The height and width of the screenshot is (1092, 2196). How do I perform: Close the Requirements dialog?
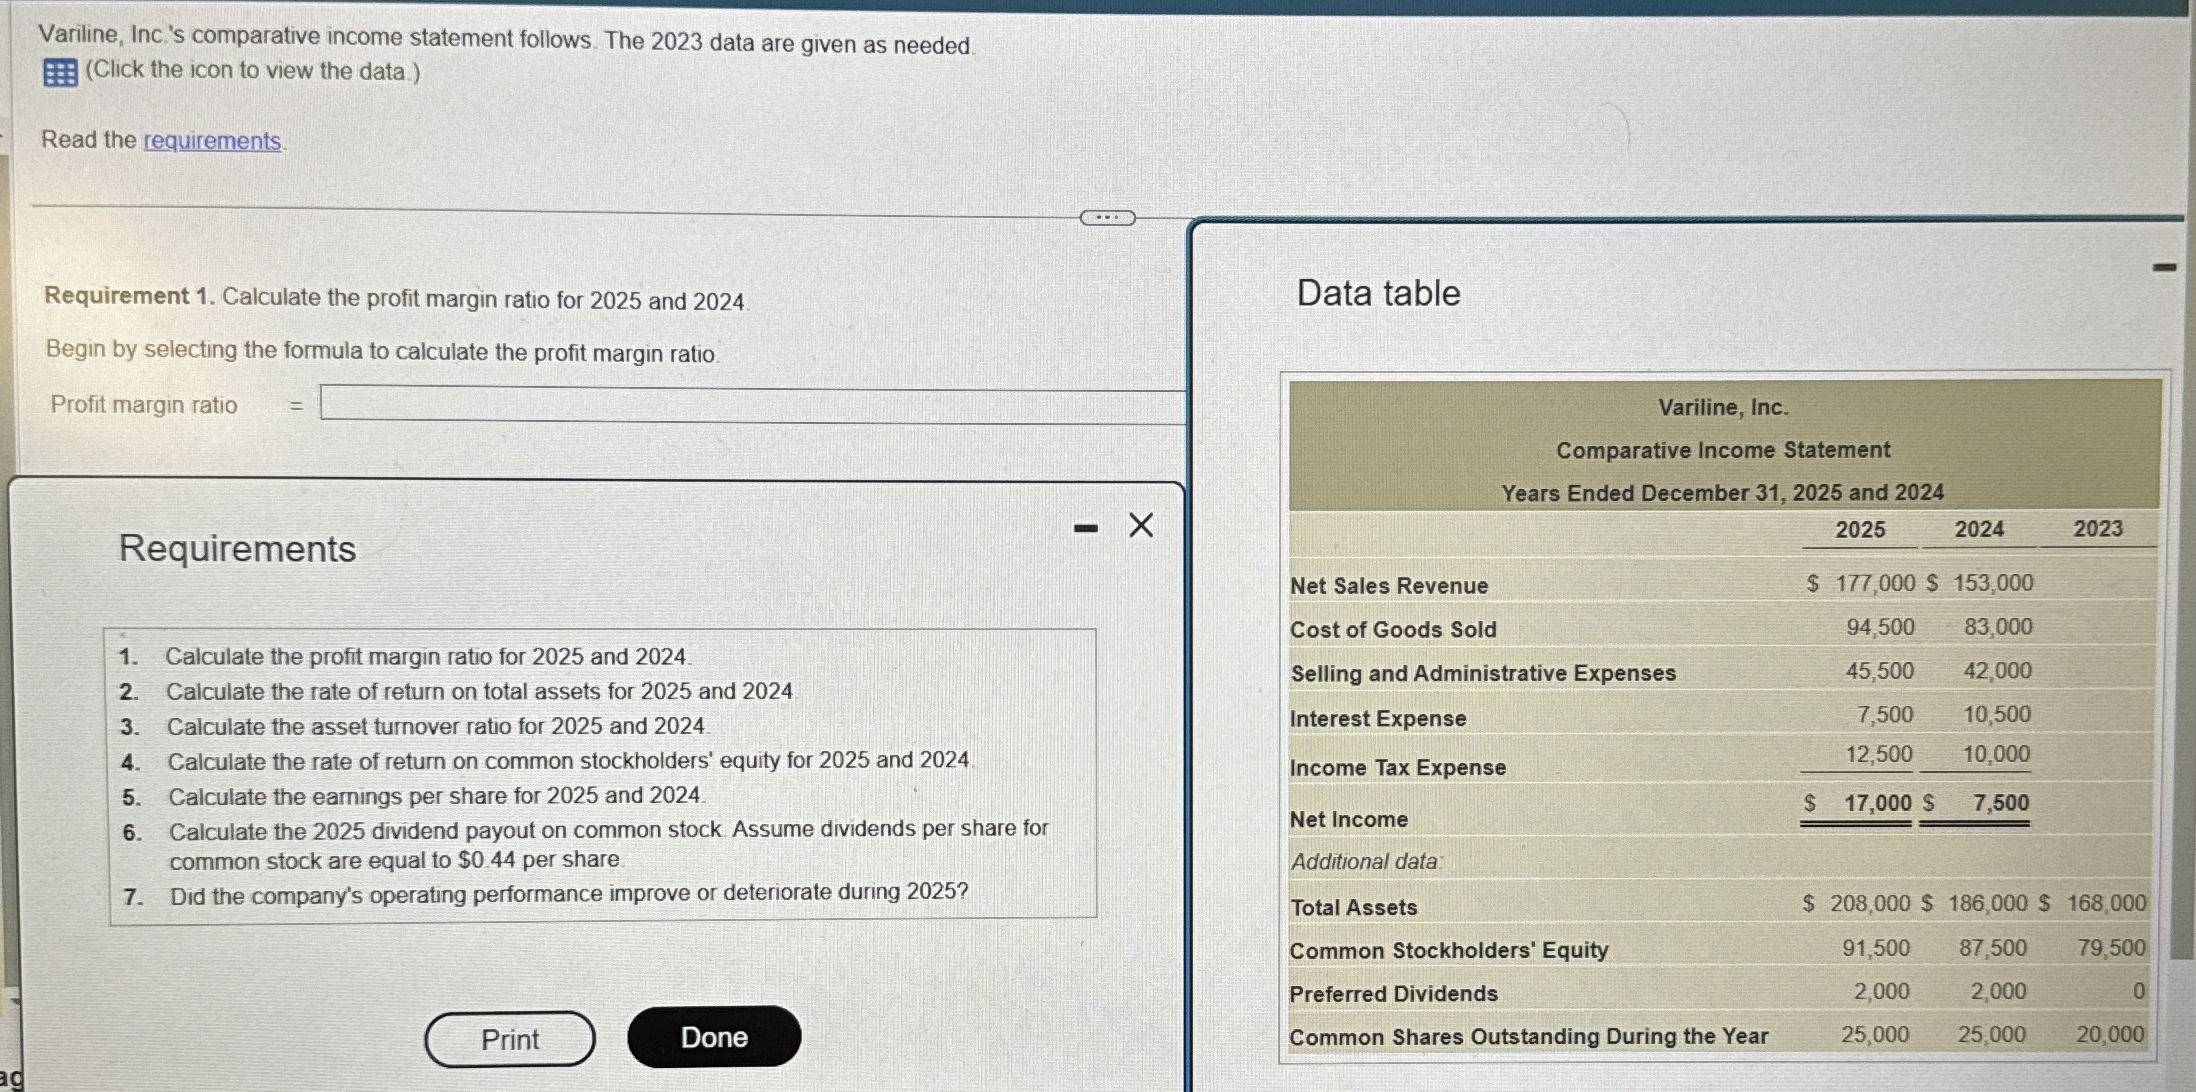1140,524
